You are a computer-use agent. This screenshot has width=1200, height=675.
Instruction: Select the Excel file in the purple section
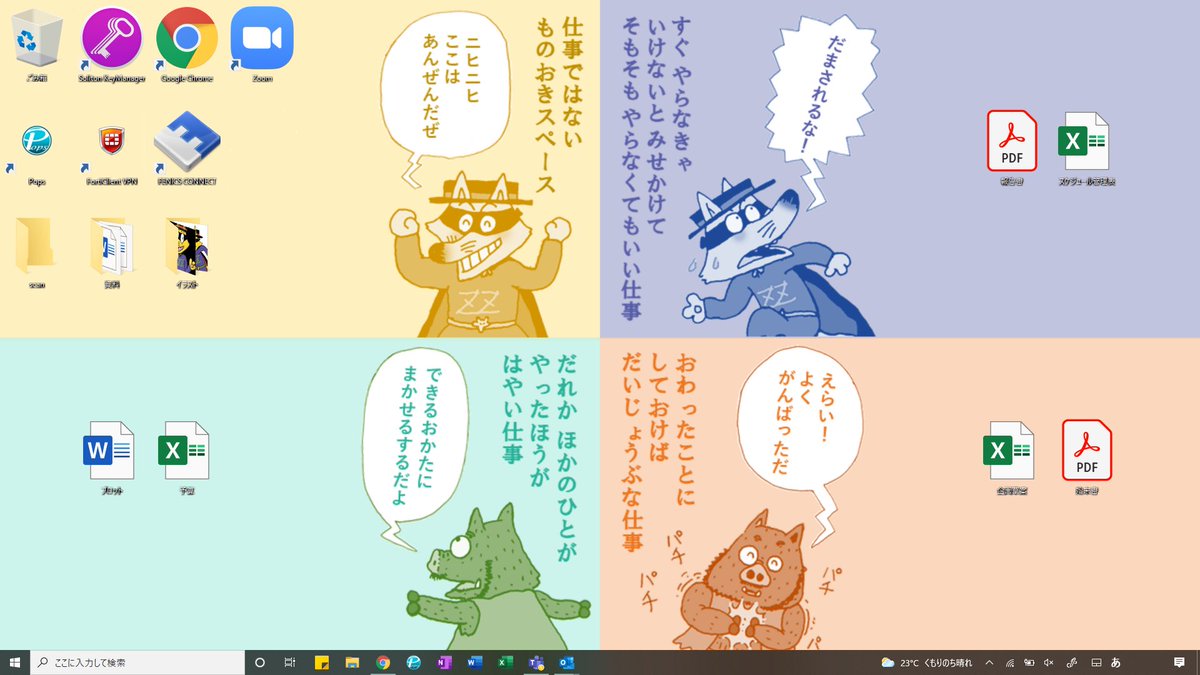click(x=1086, y=148)
